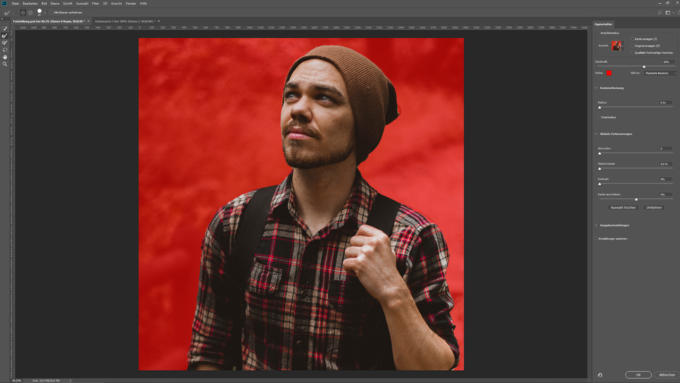The image size is (680, 383).
Task: Collapse the Kantenerkennung section
Action: pyautogui.click(x=597, y=88)
